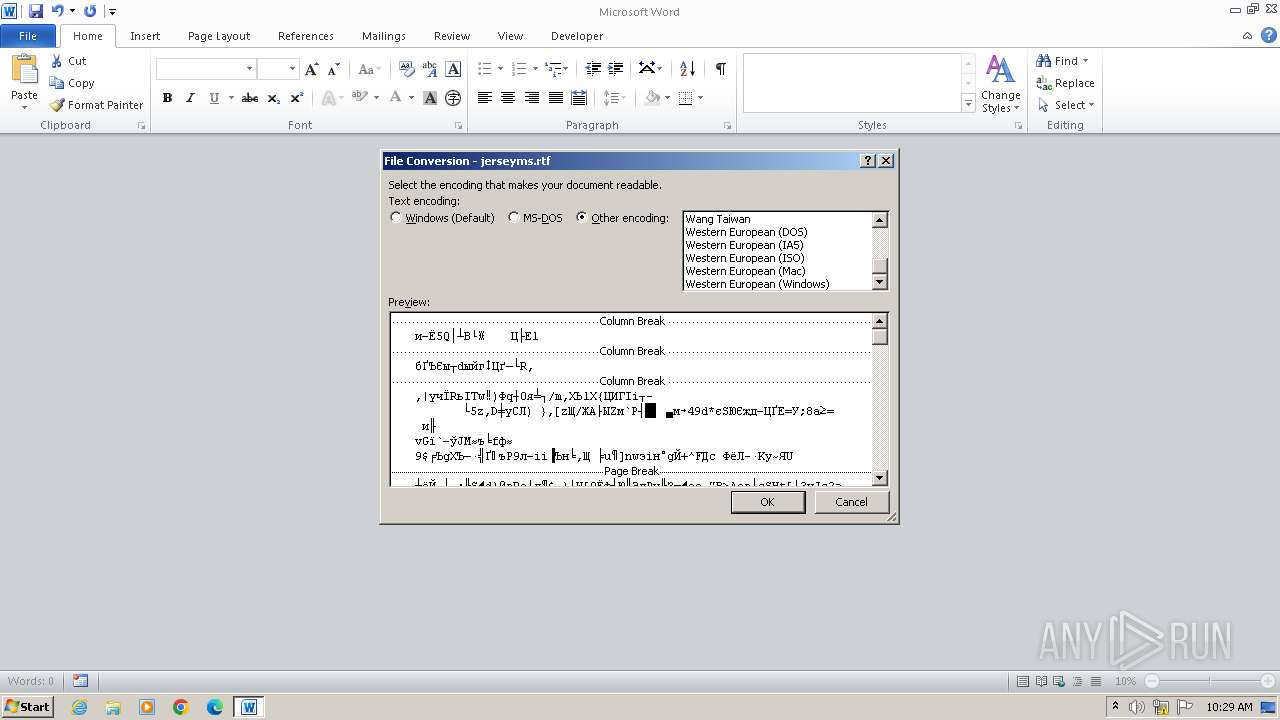The image size is (1280, 720).
Task: Select Wang Taiwan encoding
Action: click(777, 219)
